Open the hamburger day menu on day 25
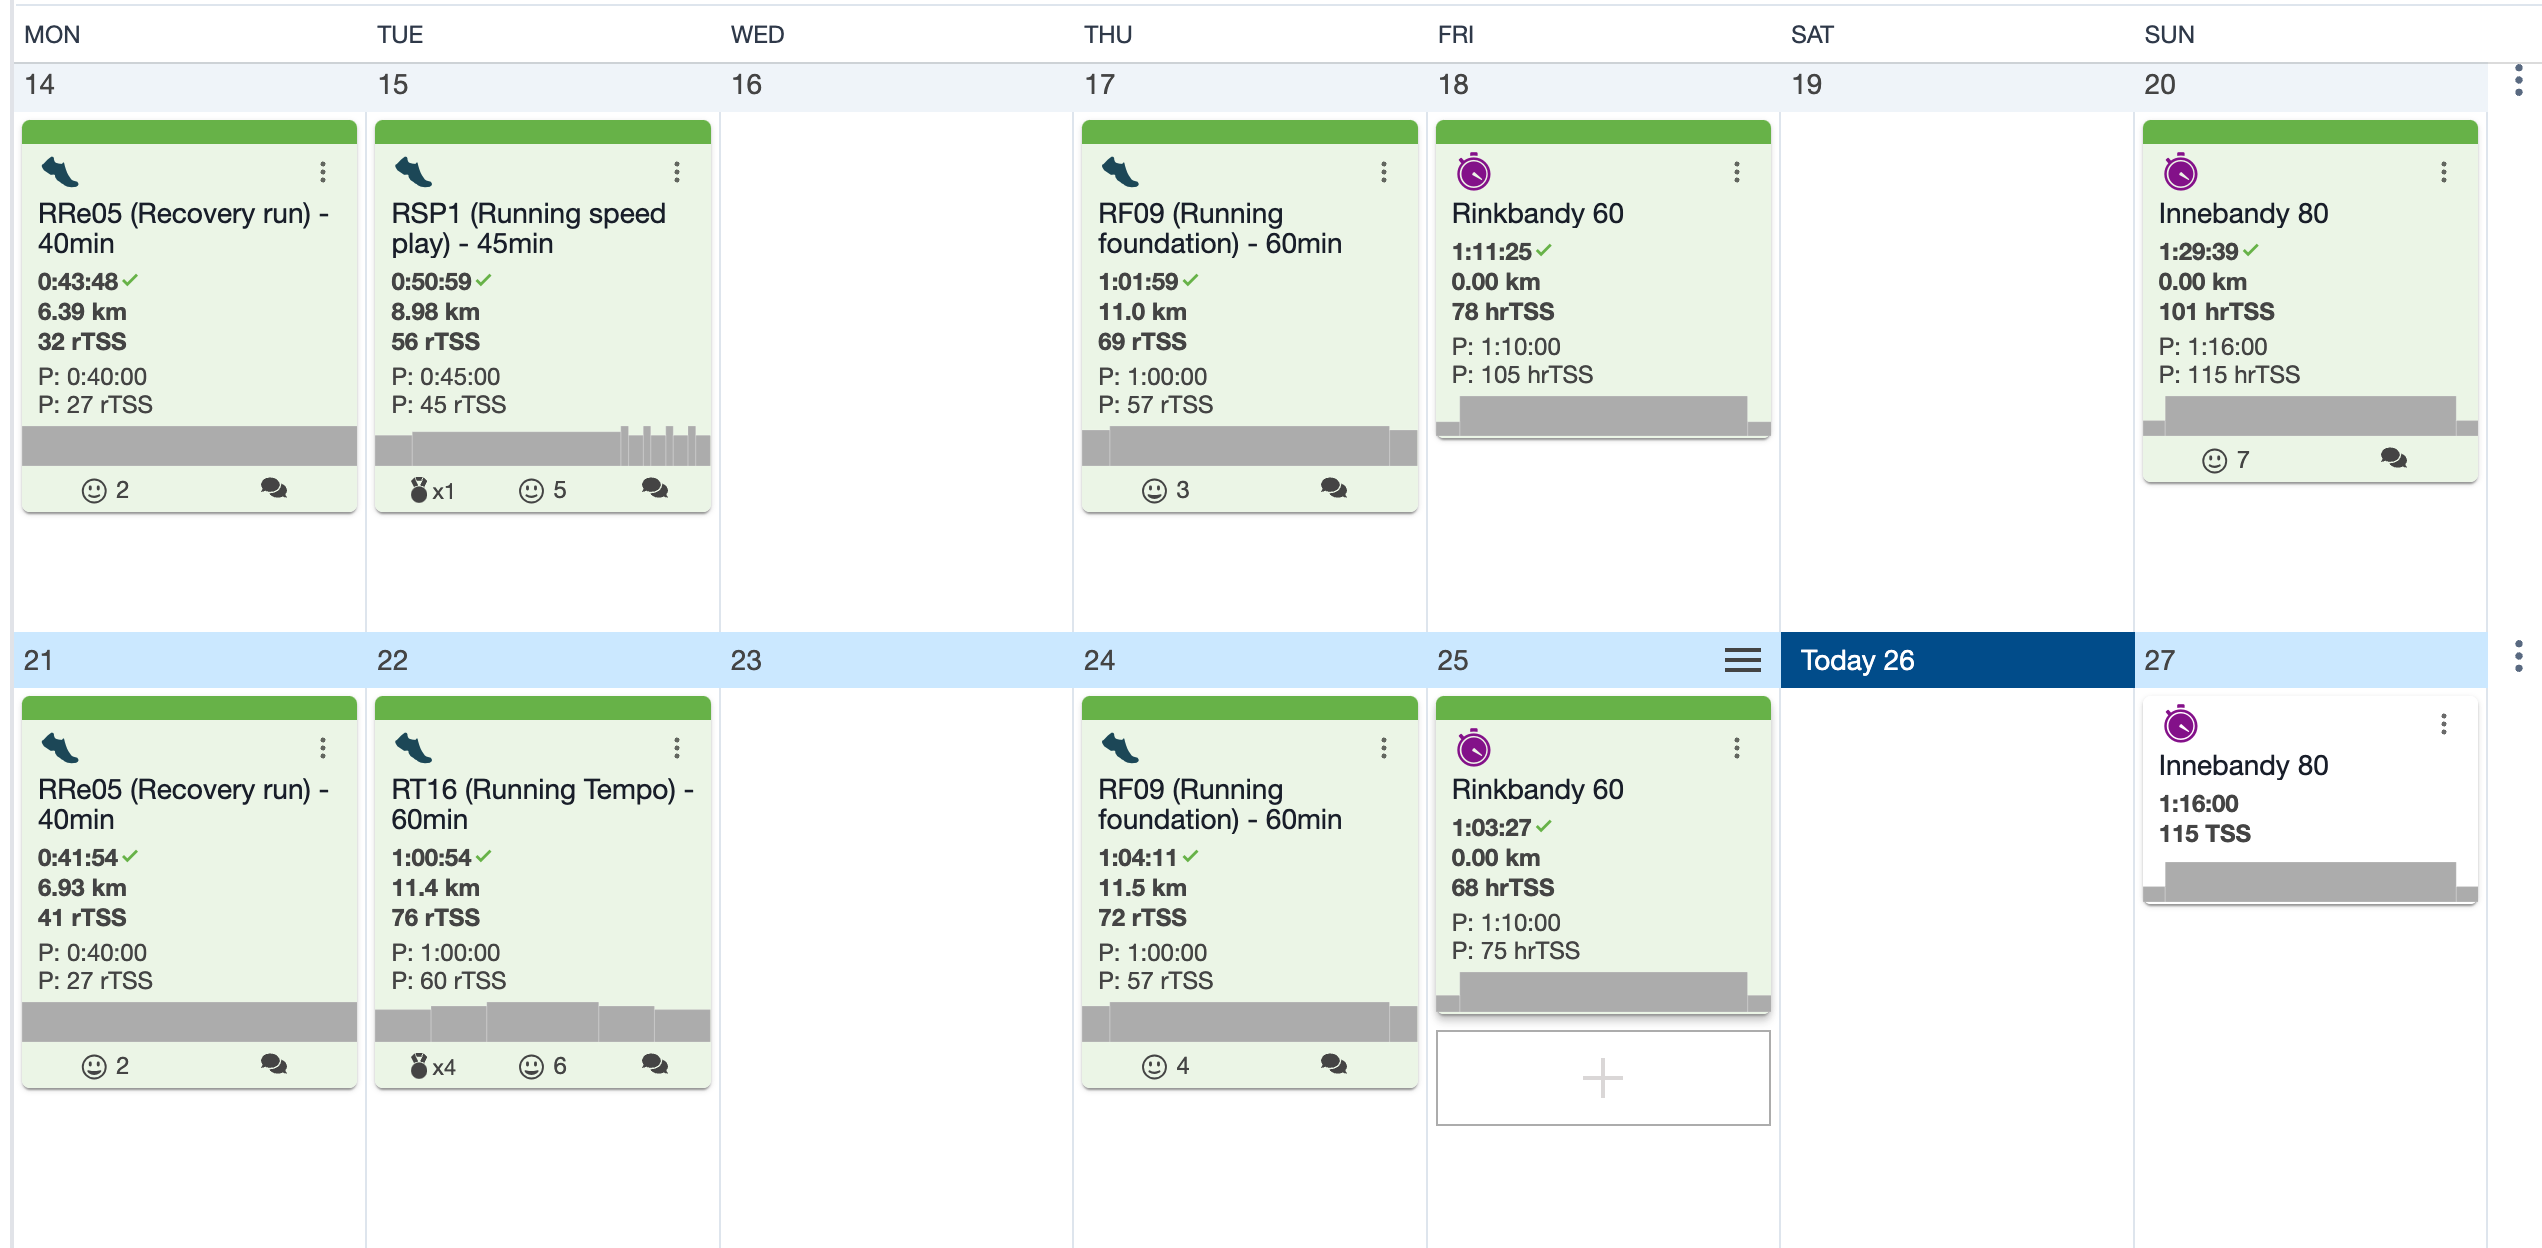Viewport: 2542px width, 1248px height. pyautogui.click(x=1742, y=660)
